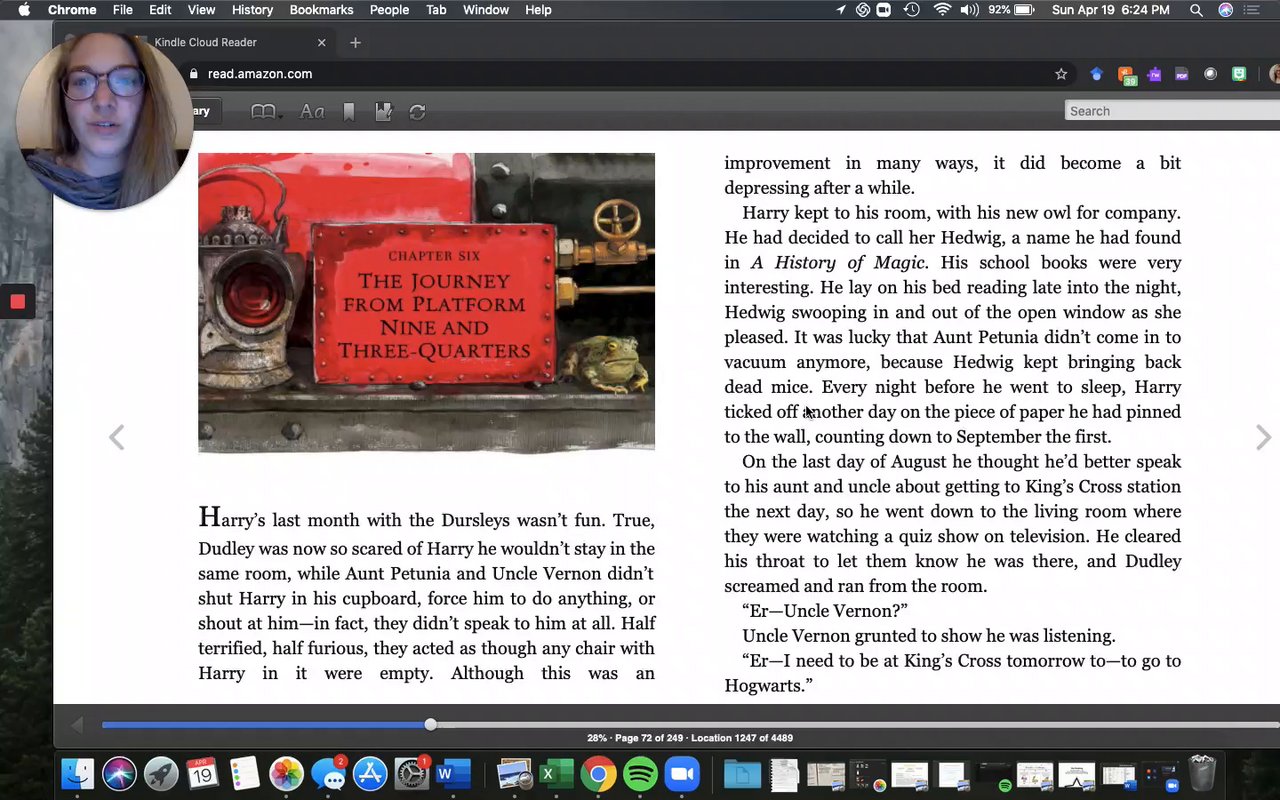This screenshot has height=800, width=1280.
Task: Open the purple puzzle-piece extension
Action: click(1154, 74)
